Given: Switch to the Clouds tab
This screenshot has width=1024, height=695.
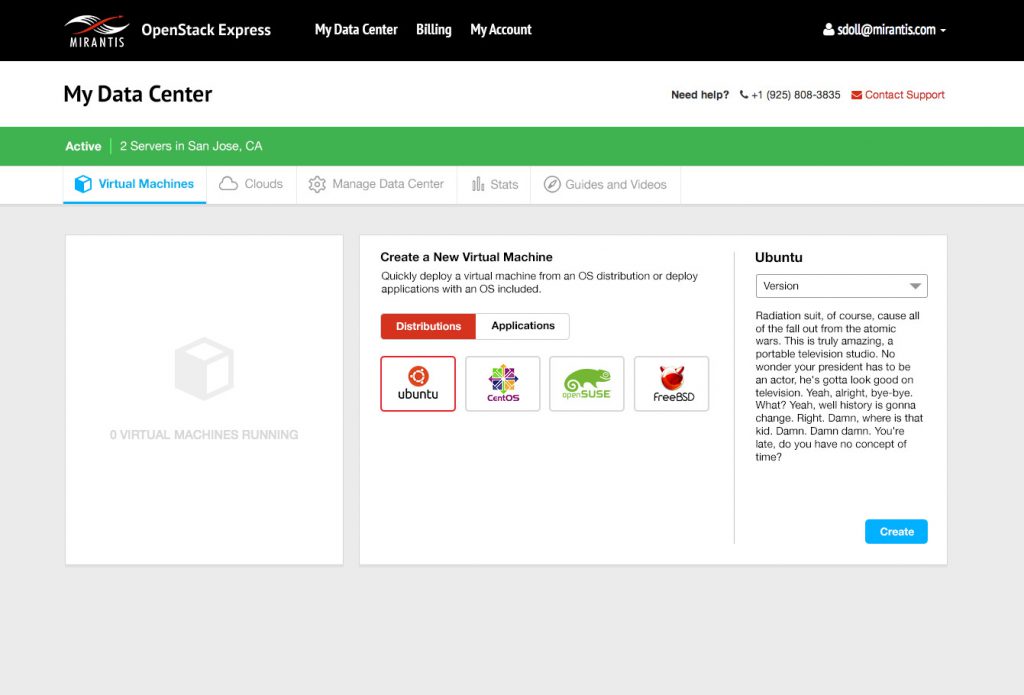Looking at the screenshot, I should [251, 184].
